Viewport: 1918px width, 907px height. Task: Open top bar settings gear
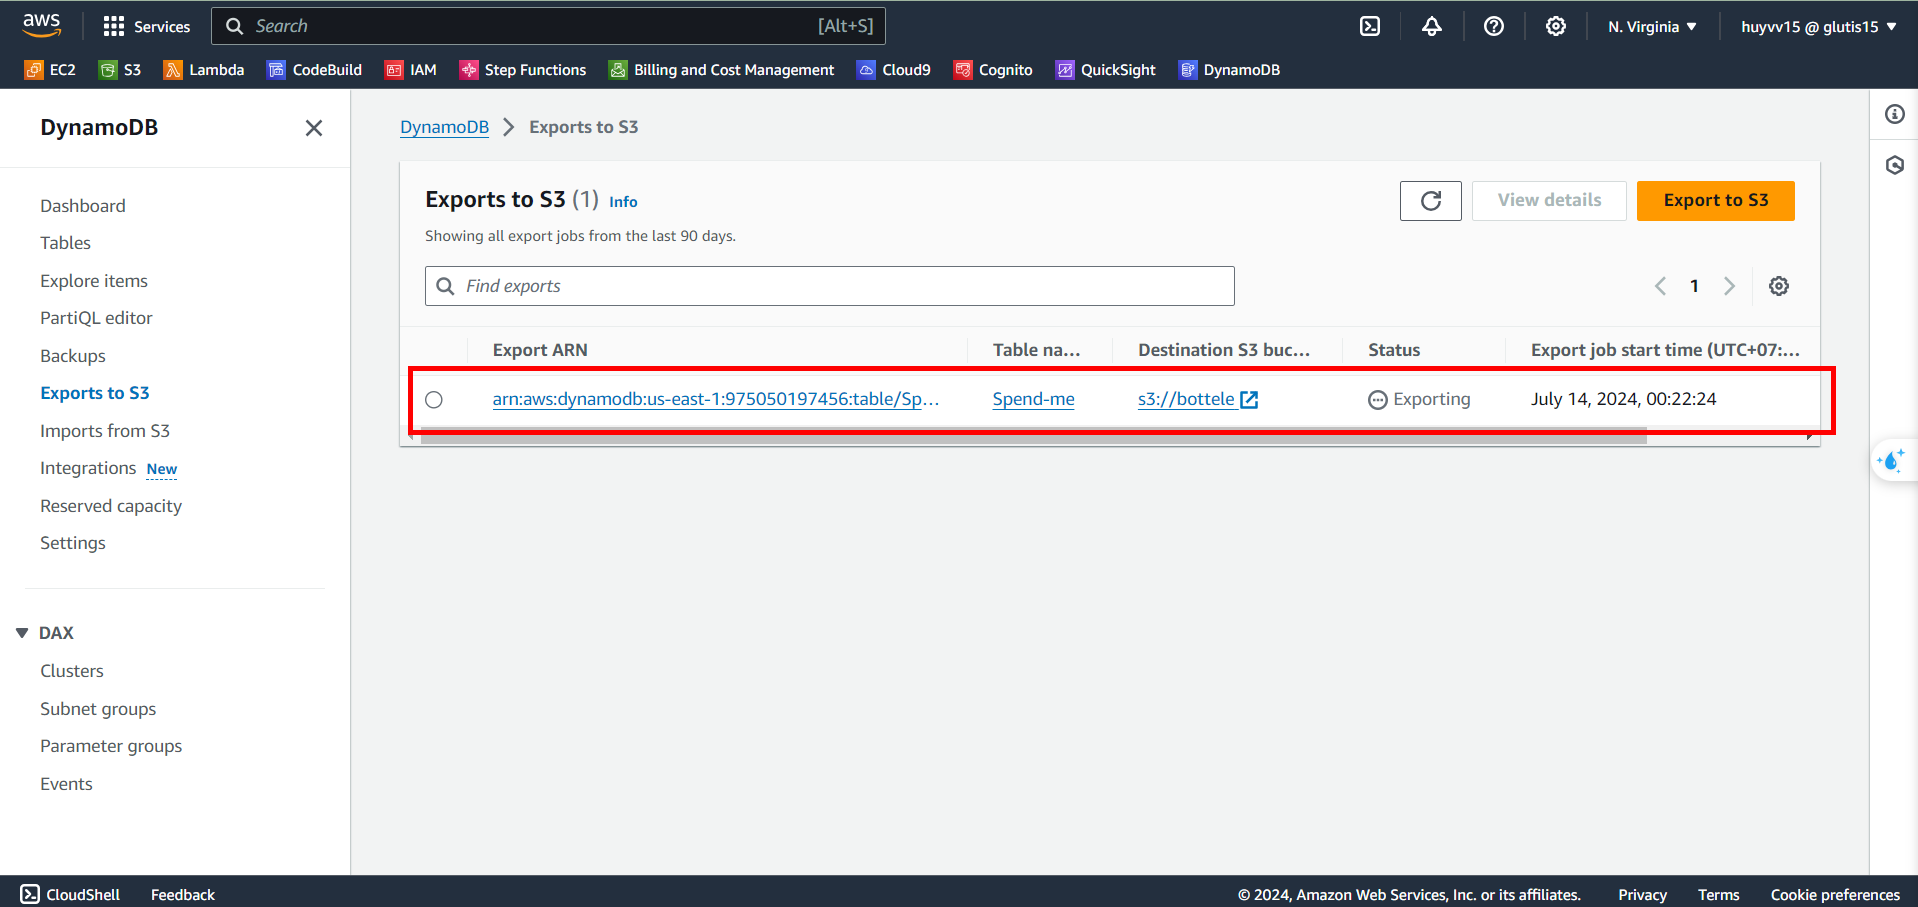[x=1556, y=26]
